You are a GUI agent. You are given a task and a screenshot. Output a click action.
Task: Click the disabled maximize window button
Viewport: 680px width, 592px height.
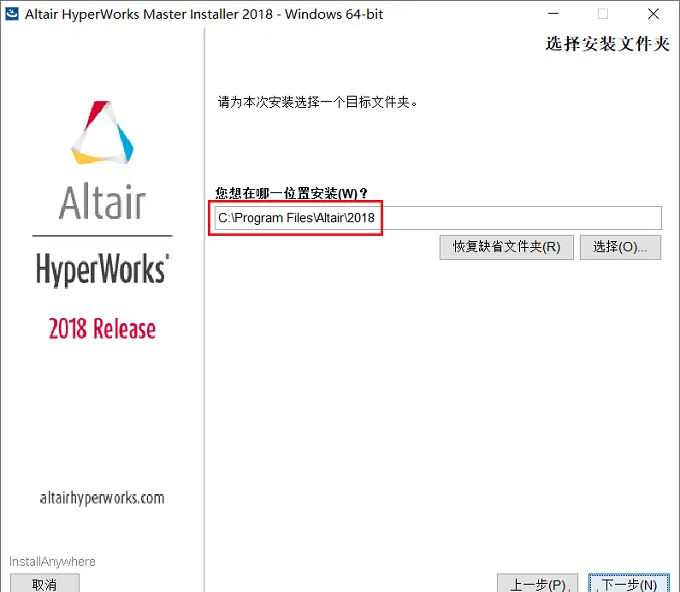pyautogui.click(x=603, y=14)
